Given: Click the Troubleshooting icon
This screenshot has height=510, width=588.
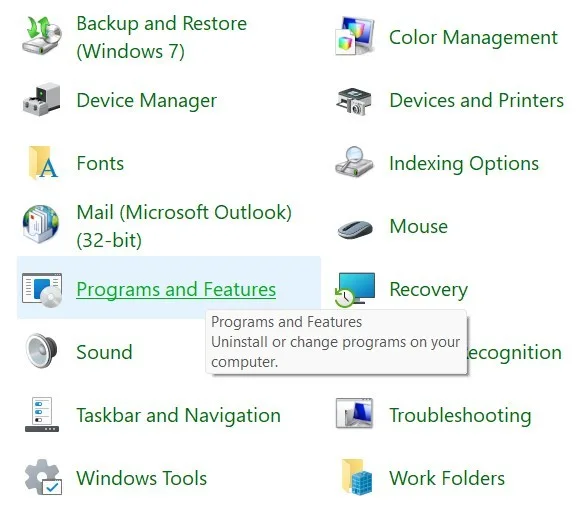Looking at the screenshot, I should point(354,413).
